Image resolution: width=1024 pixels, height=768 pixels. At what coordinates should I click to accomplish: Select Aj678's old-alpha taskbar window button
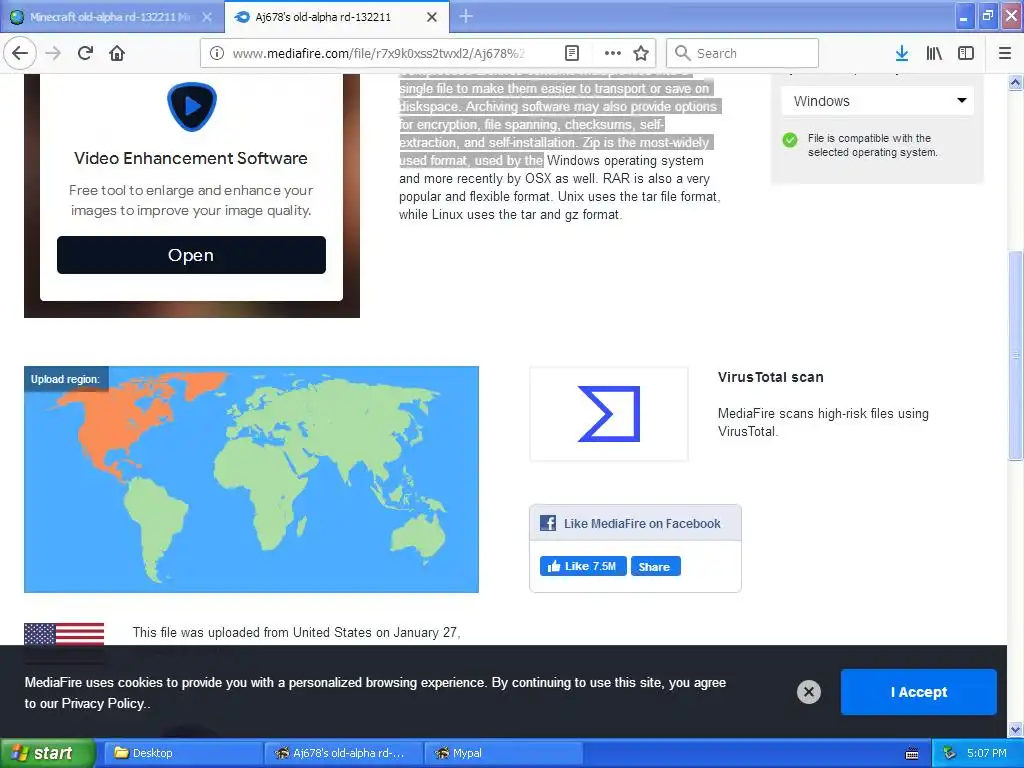click(x=344, y=753)
